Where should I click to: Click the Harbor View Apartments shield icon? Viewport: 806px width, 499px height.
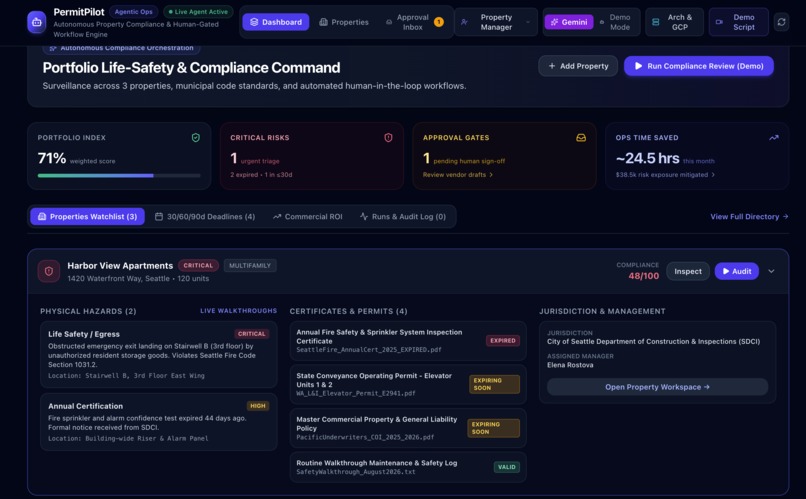pos(49,271)
